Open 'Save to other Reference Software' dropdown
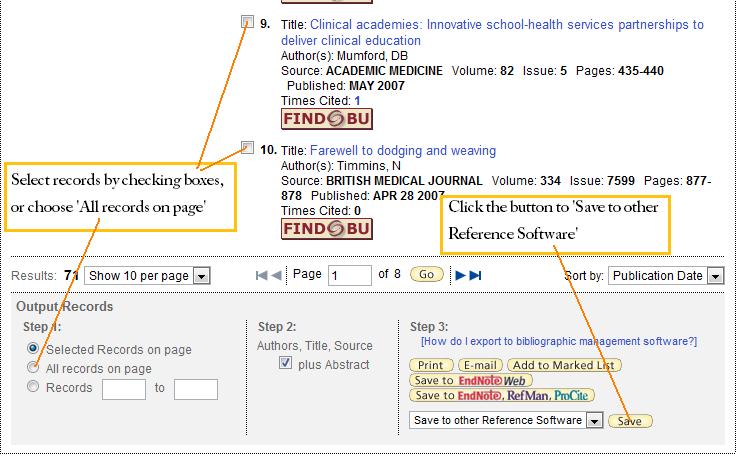This screenshot has width=737, height=456. [506, 420]
